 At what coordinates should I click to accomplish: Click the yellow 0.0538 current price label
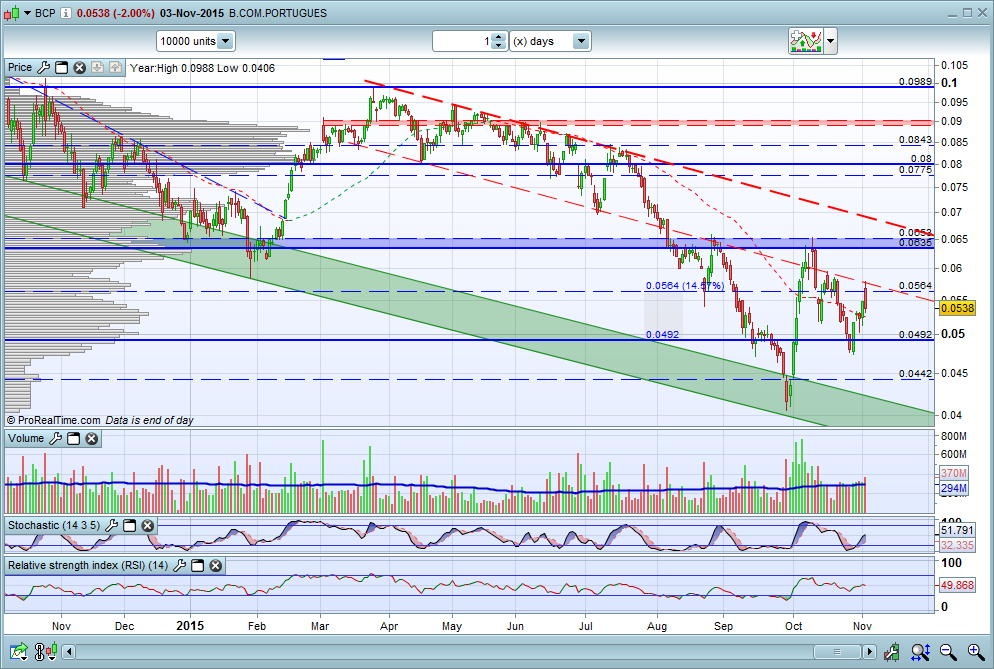957,308
